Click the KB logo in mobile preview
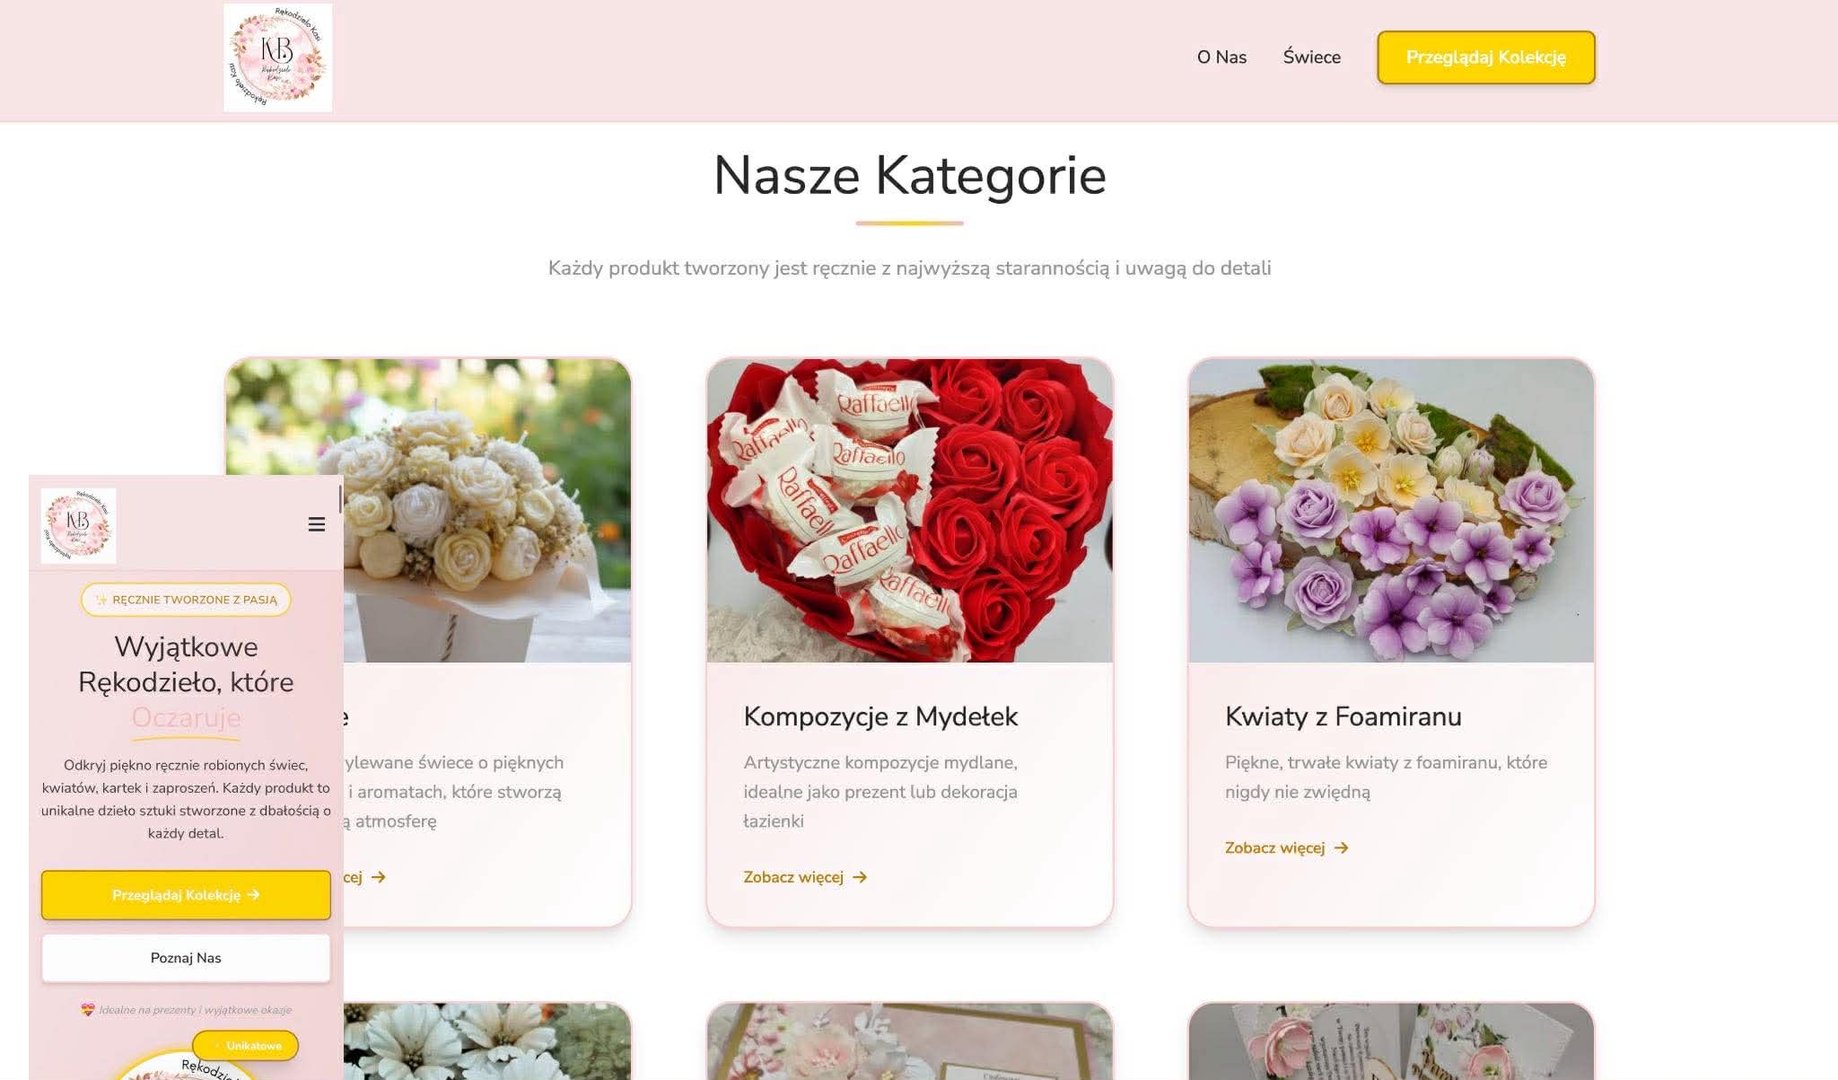The height and width of the screenshot is (1080, 1838). [x=79, y=526]
